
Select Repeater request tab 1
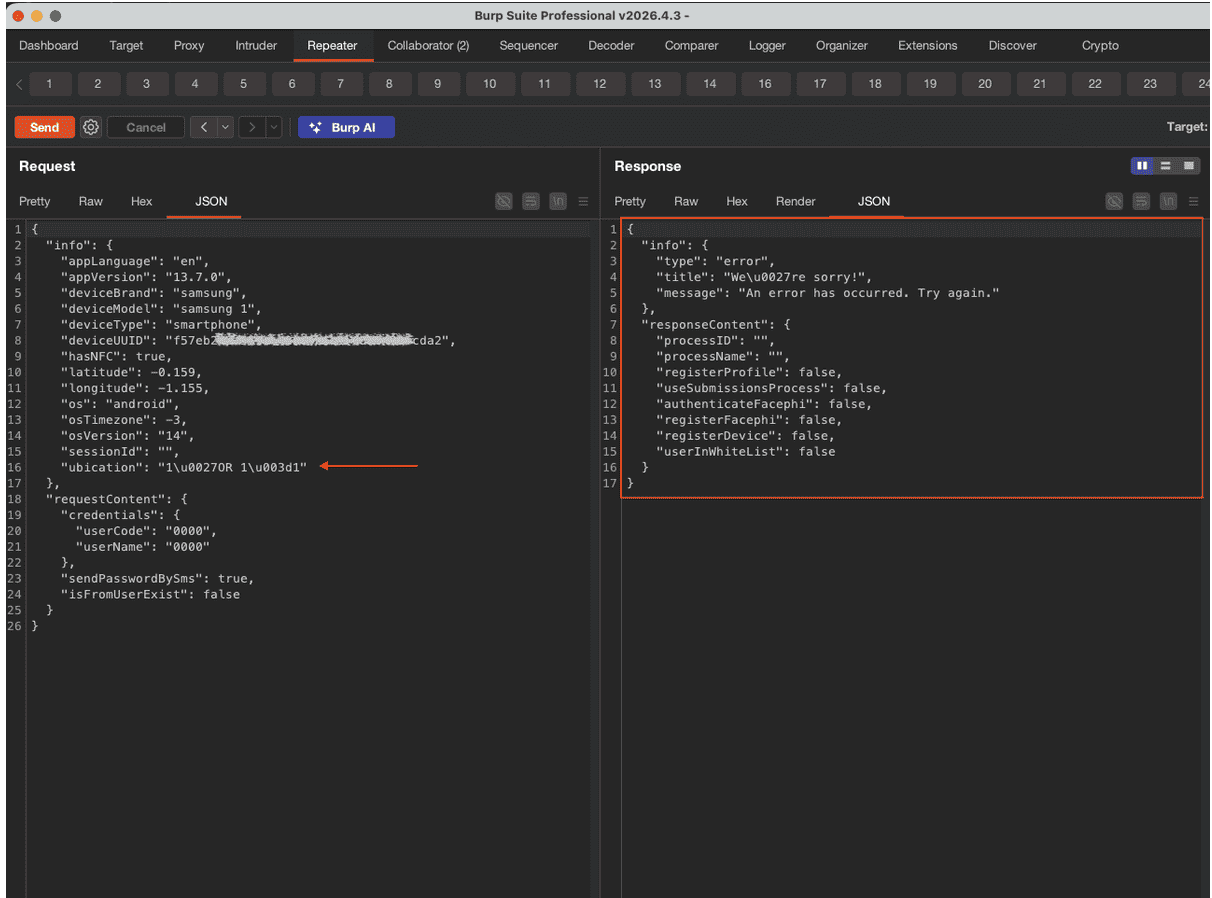(x=49, y=84)
